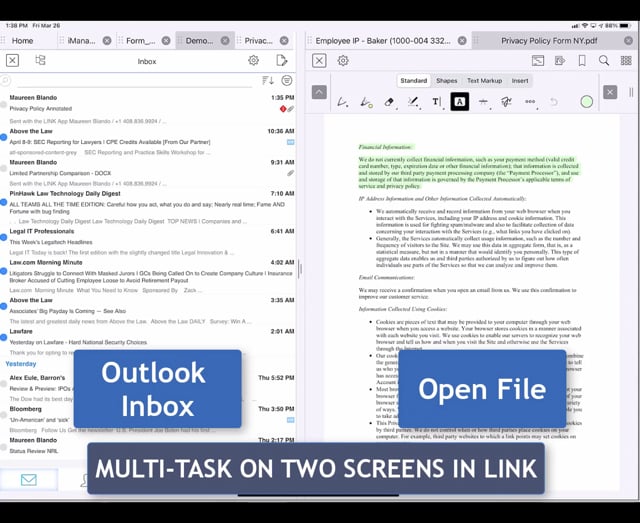
Task: Close the Privacy Policy Form NY.pdf tab
Action: coord(629,41)
